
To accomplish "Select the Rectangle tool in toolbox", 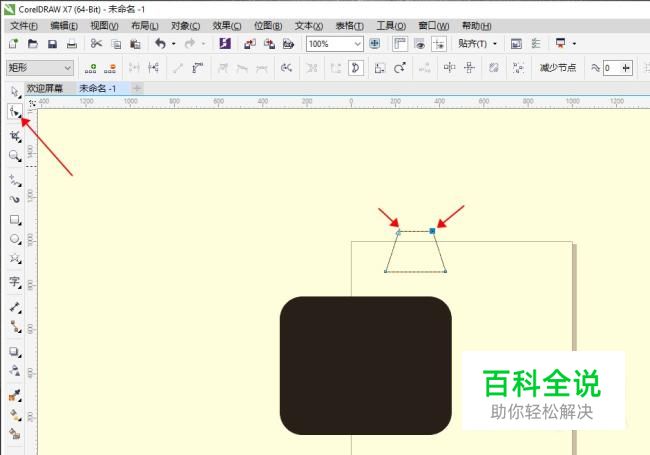I will 15,220.
